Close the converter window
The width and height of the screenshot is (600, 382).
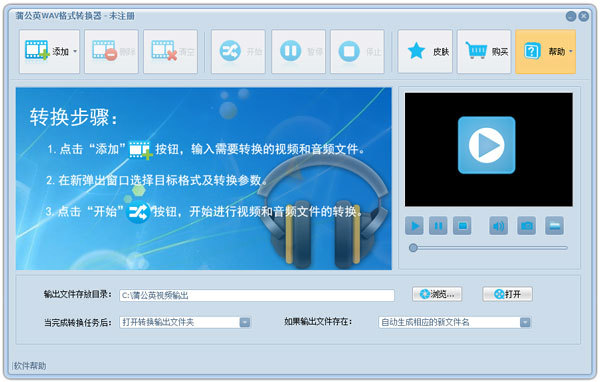(584, 16)
